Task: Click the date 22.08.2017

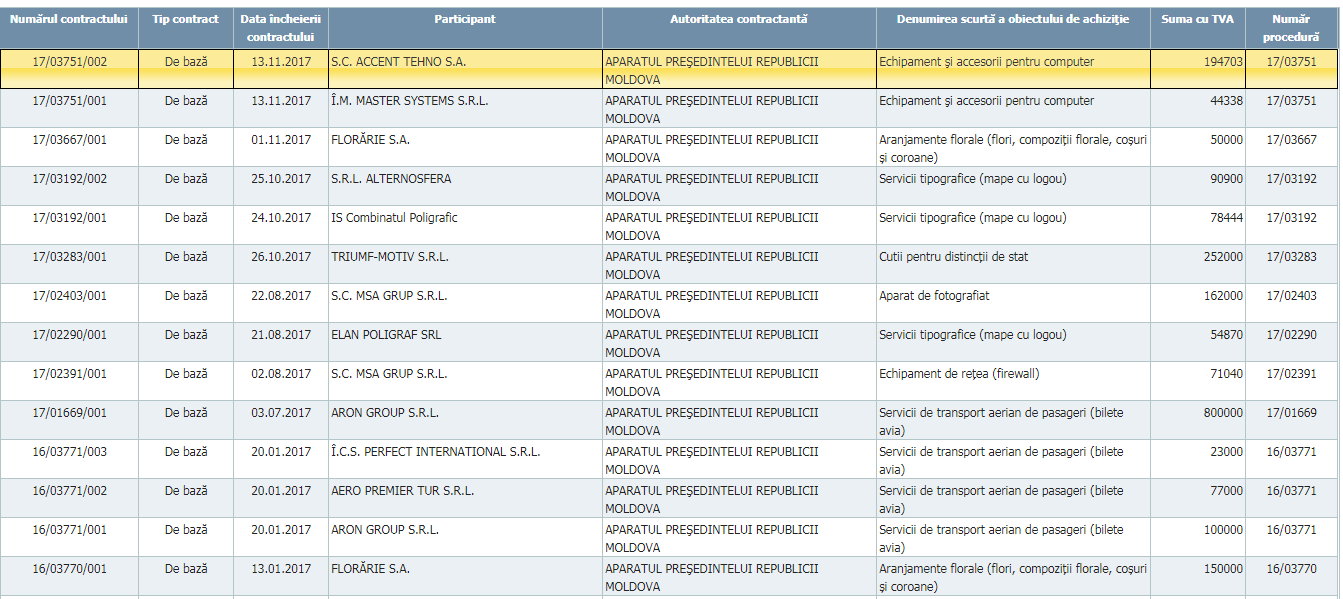Action: (x=281, y=296)
